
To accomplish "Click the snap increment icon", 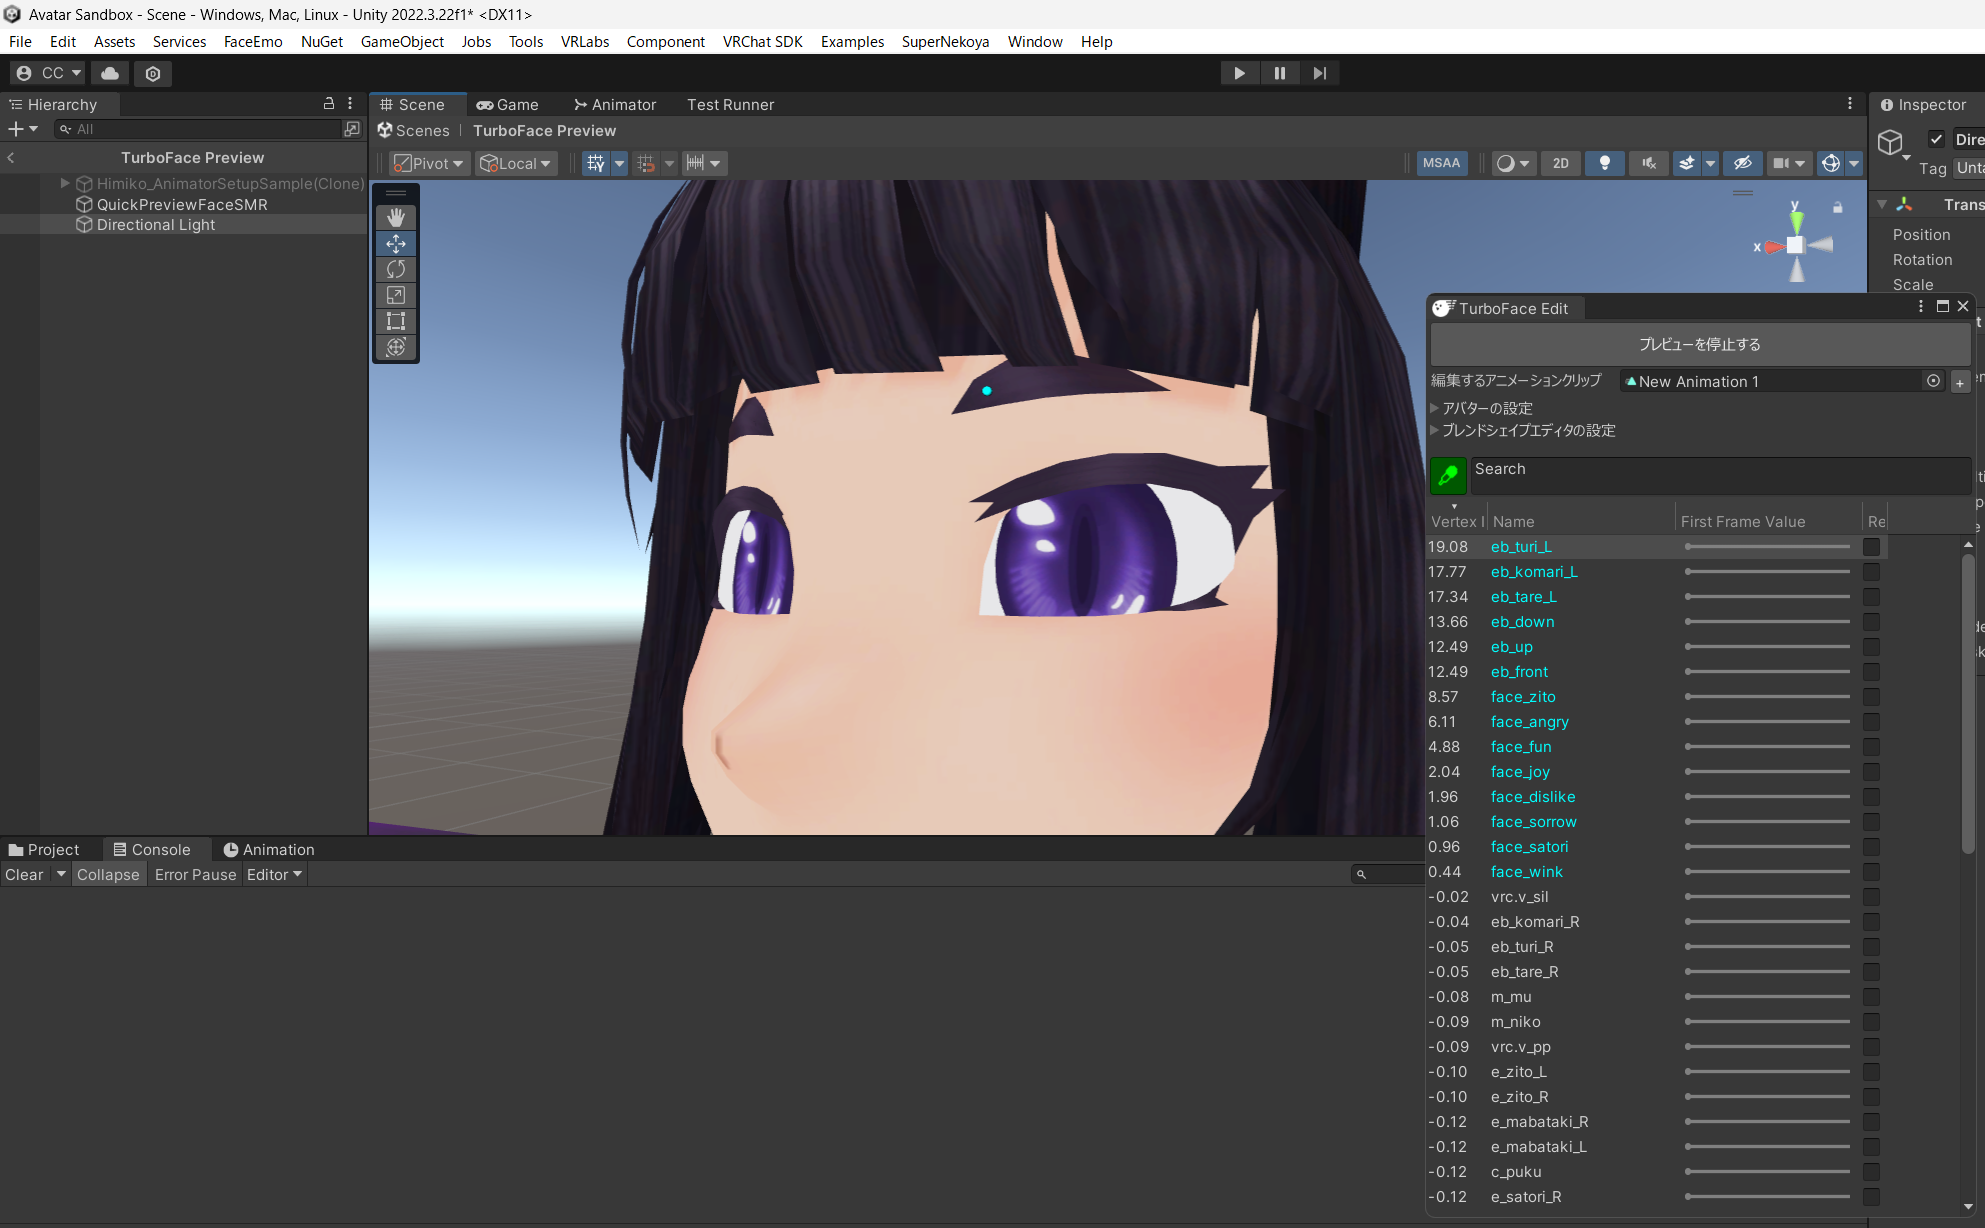I will click(695, 163).
